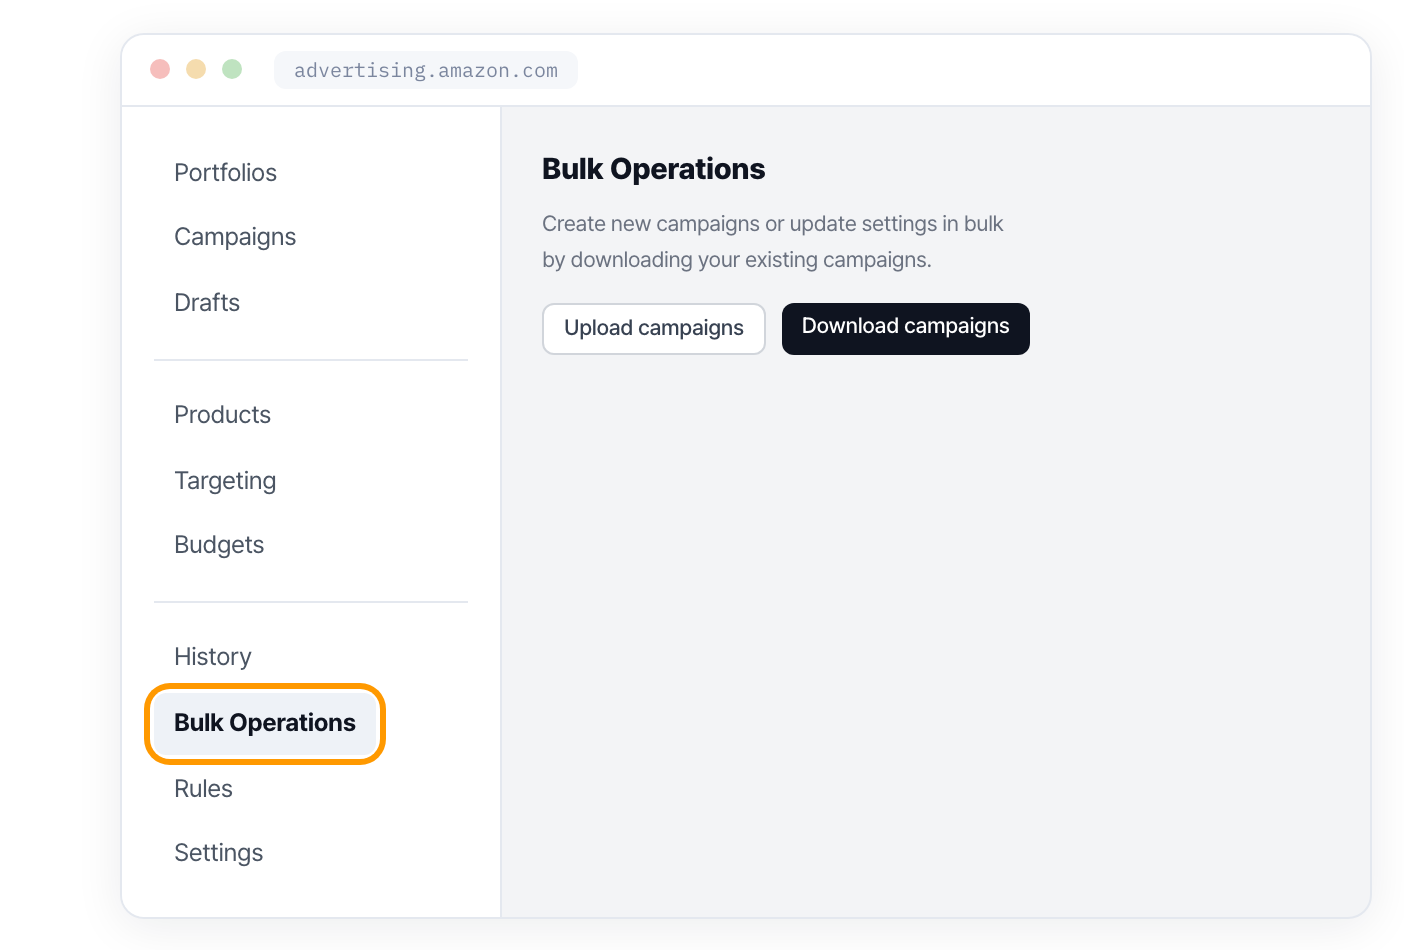
Task: Open the Budgets page
Action: [219, 545]
